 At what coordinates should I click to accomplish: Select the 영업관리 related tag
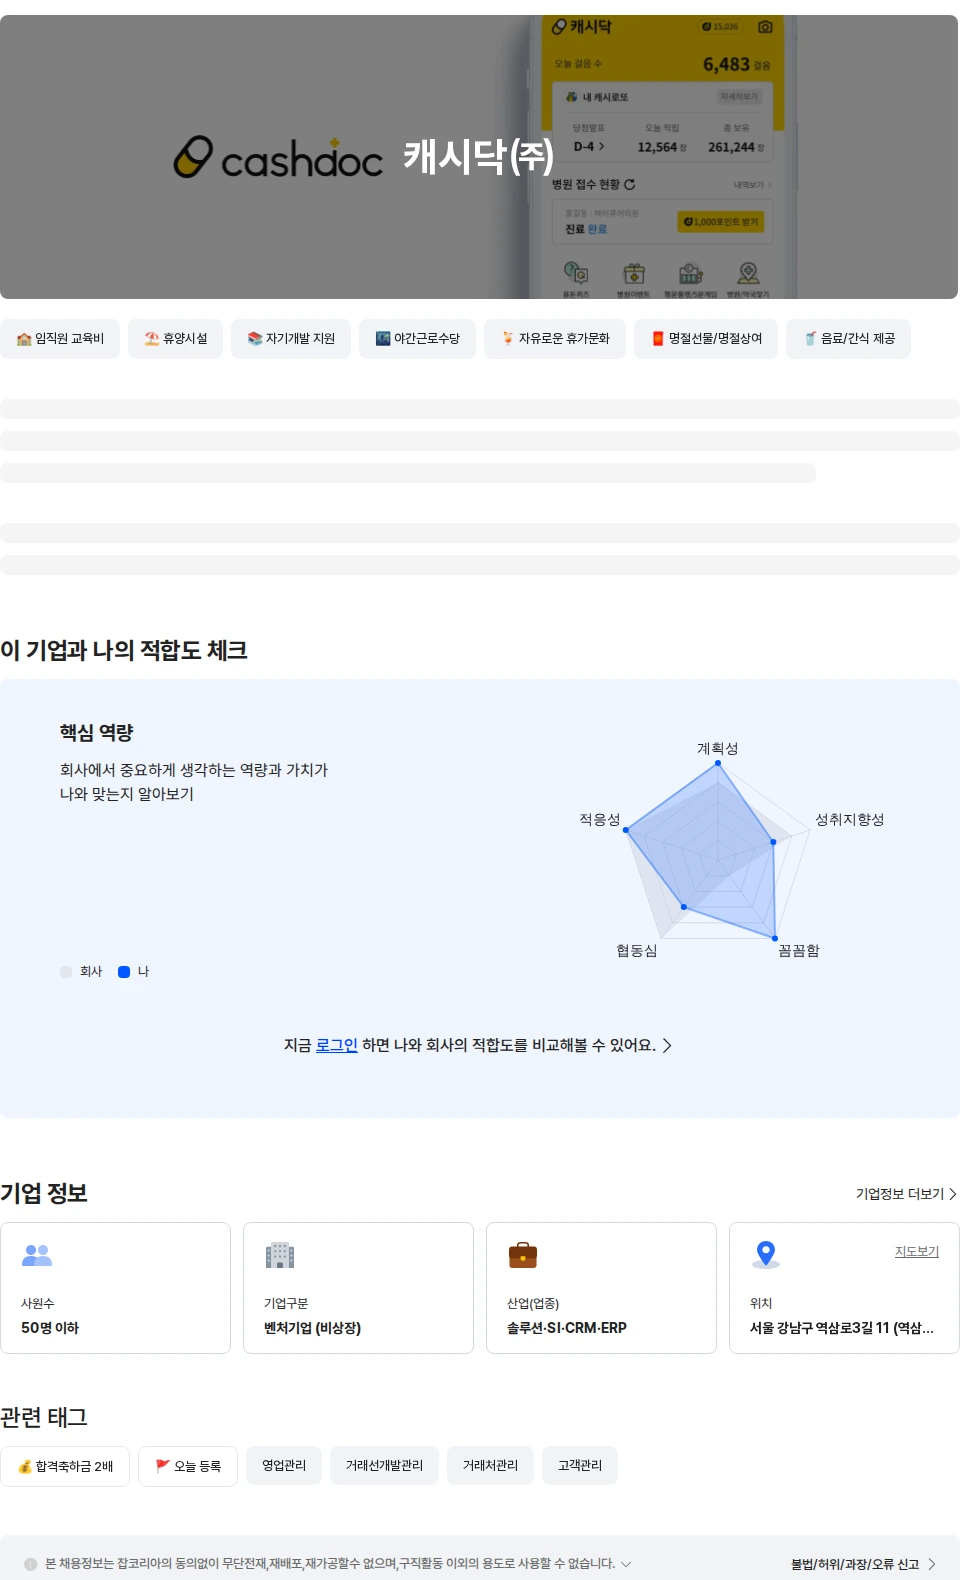point(284,1465)
